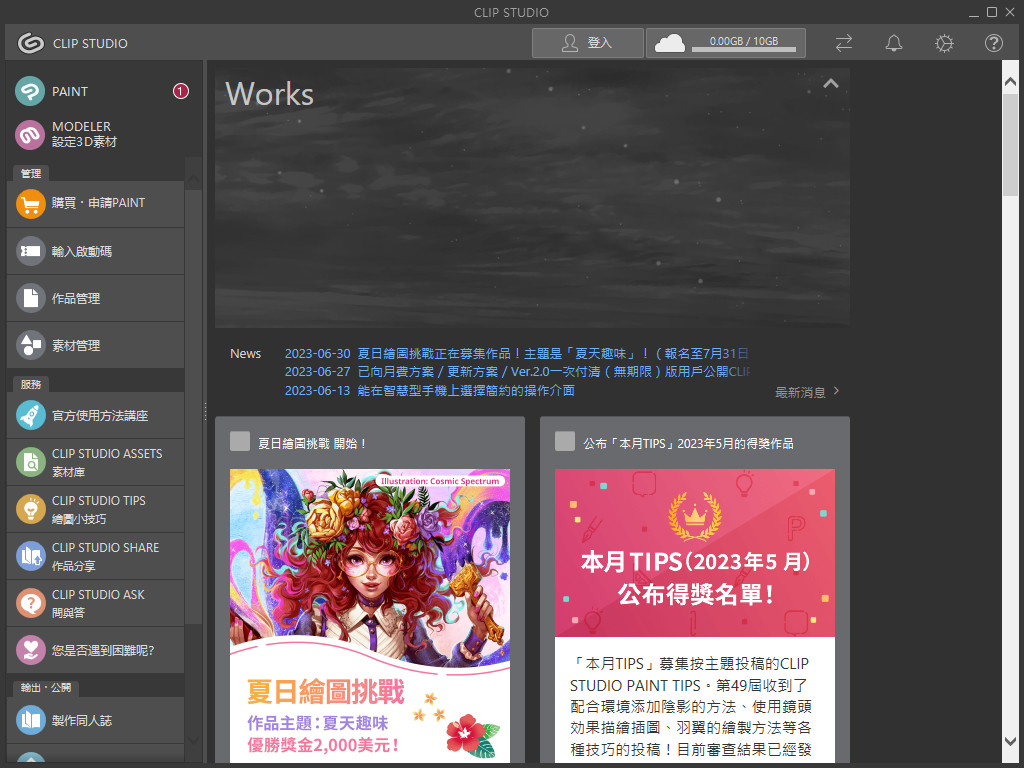Open CLIP STUDIO ASSETS icon
This screenshot has height=768, width=1024.
(30, 462)
